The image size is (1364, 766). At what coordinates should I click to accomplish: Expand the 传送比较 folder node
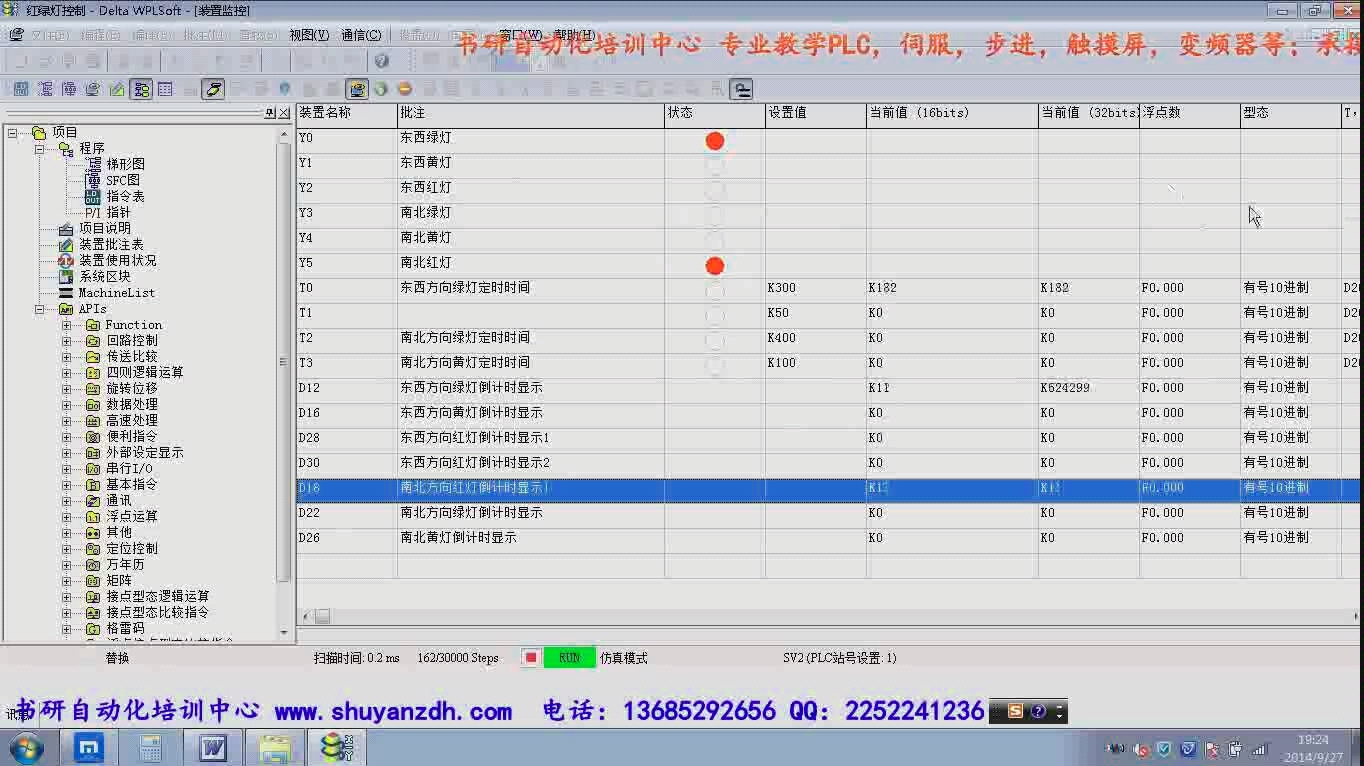67,357
